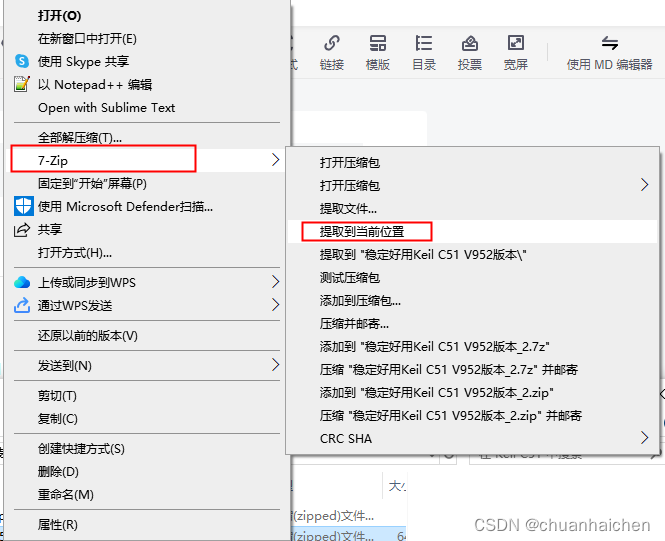The height and width of the screenshot is (541, 665).
Task: Select 压缩 "...V952版本_2.7z" 并邮寄
Action: coord(449,369)
